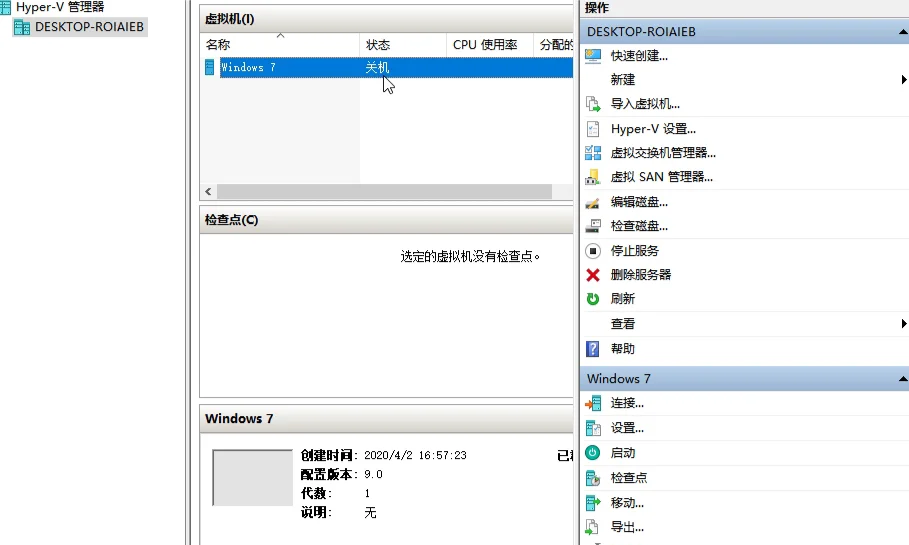The image size is (909, 545).
Task: Collapse the DESKTOP-ROIAIEB actions section
Action: [x=903, y=32]
